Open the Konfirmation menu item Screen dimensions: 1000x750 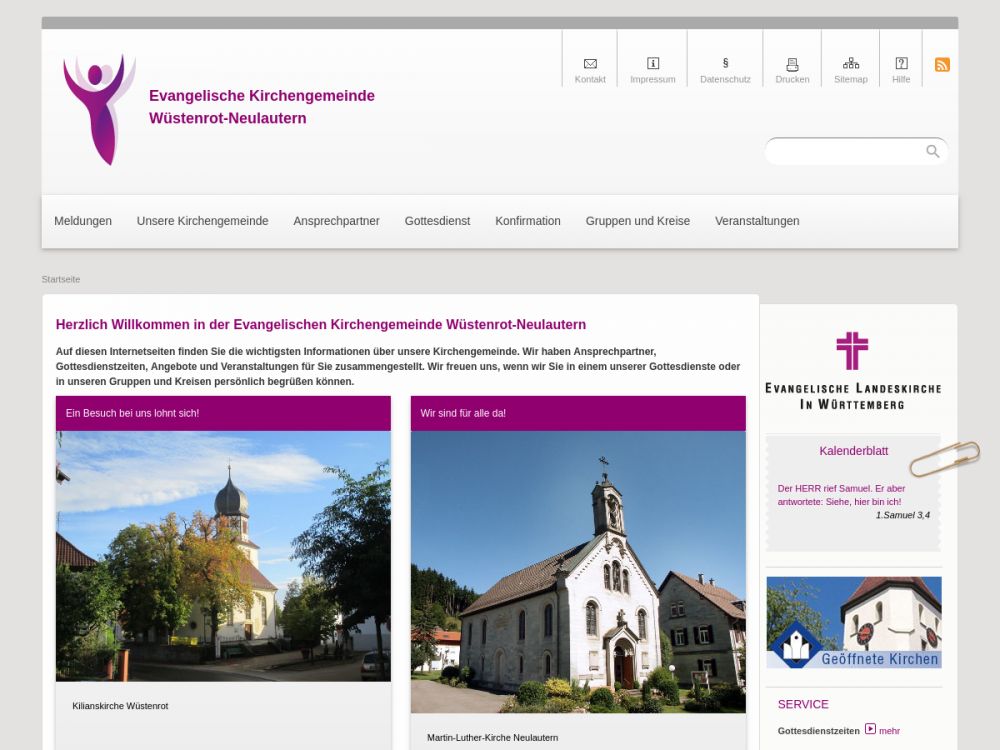528,221
